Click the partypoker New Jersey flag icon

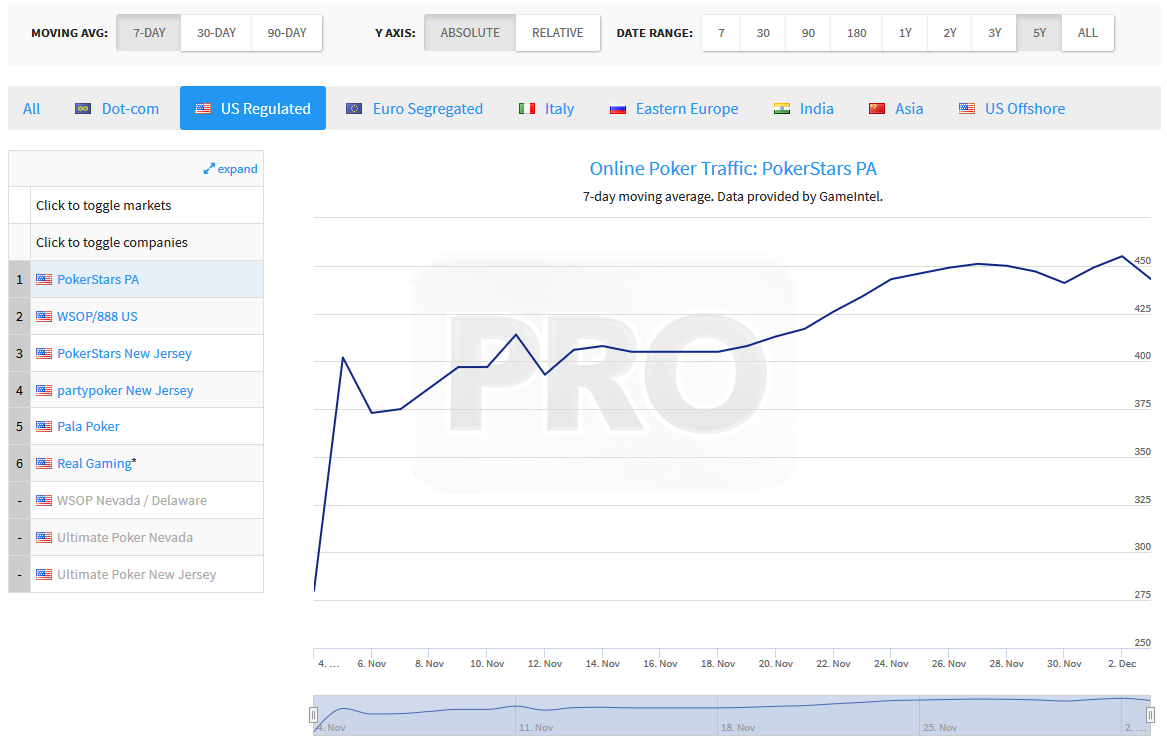44,391
